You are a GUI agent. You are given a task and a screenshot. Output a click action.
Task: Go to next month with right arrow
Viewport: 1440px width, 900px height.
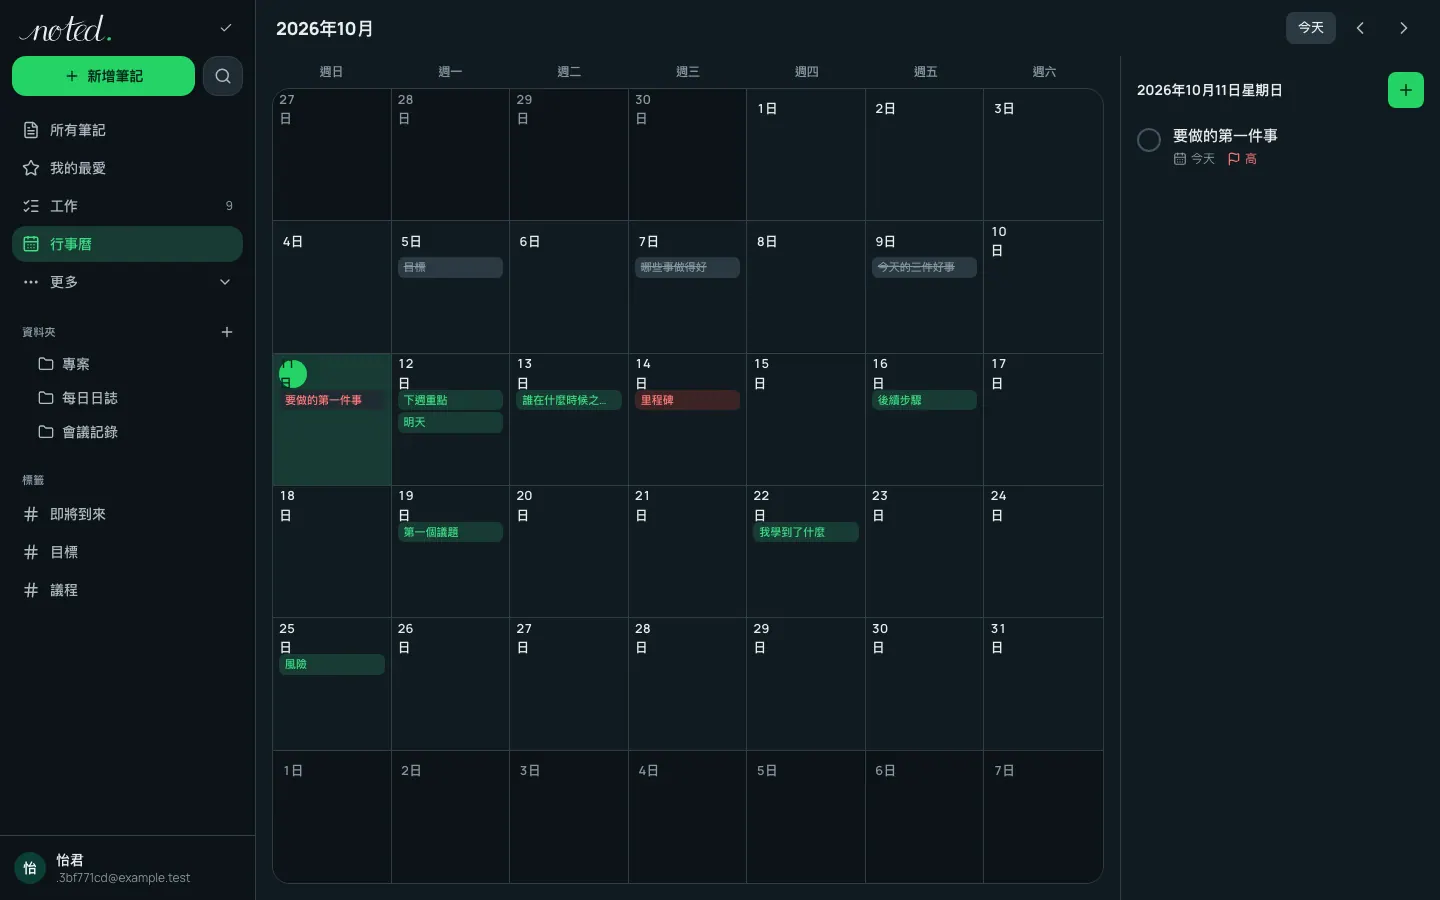[x=1403, y=28]
